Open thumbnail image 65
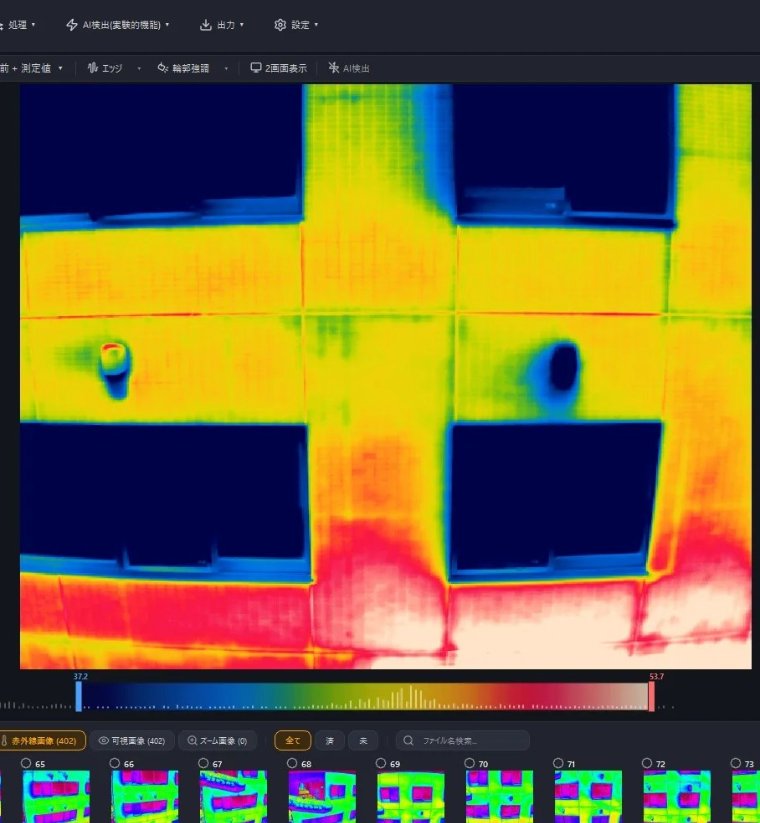The image size is (760, 823). [x=56, y=797]
